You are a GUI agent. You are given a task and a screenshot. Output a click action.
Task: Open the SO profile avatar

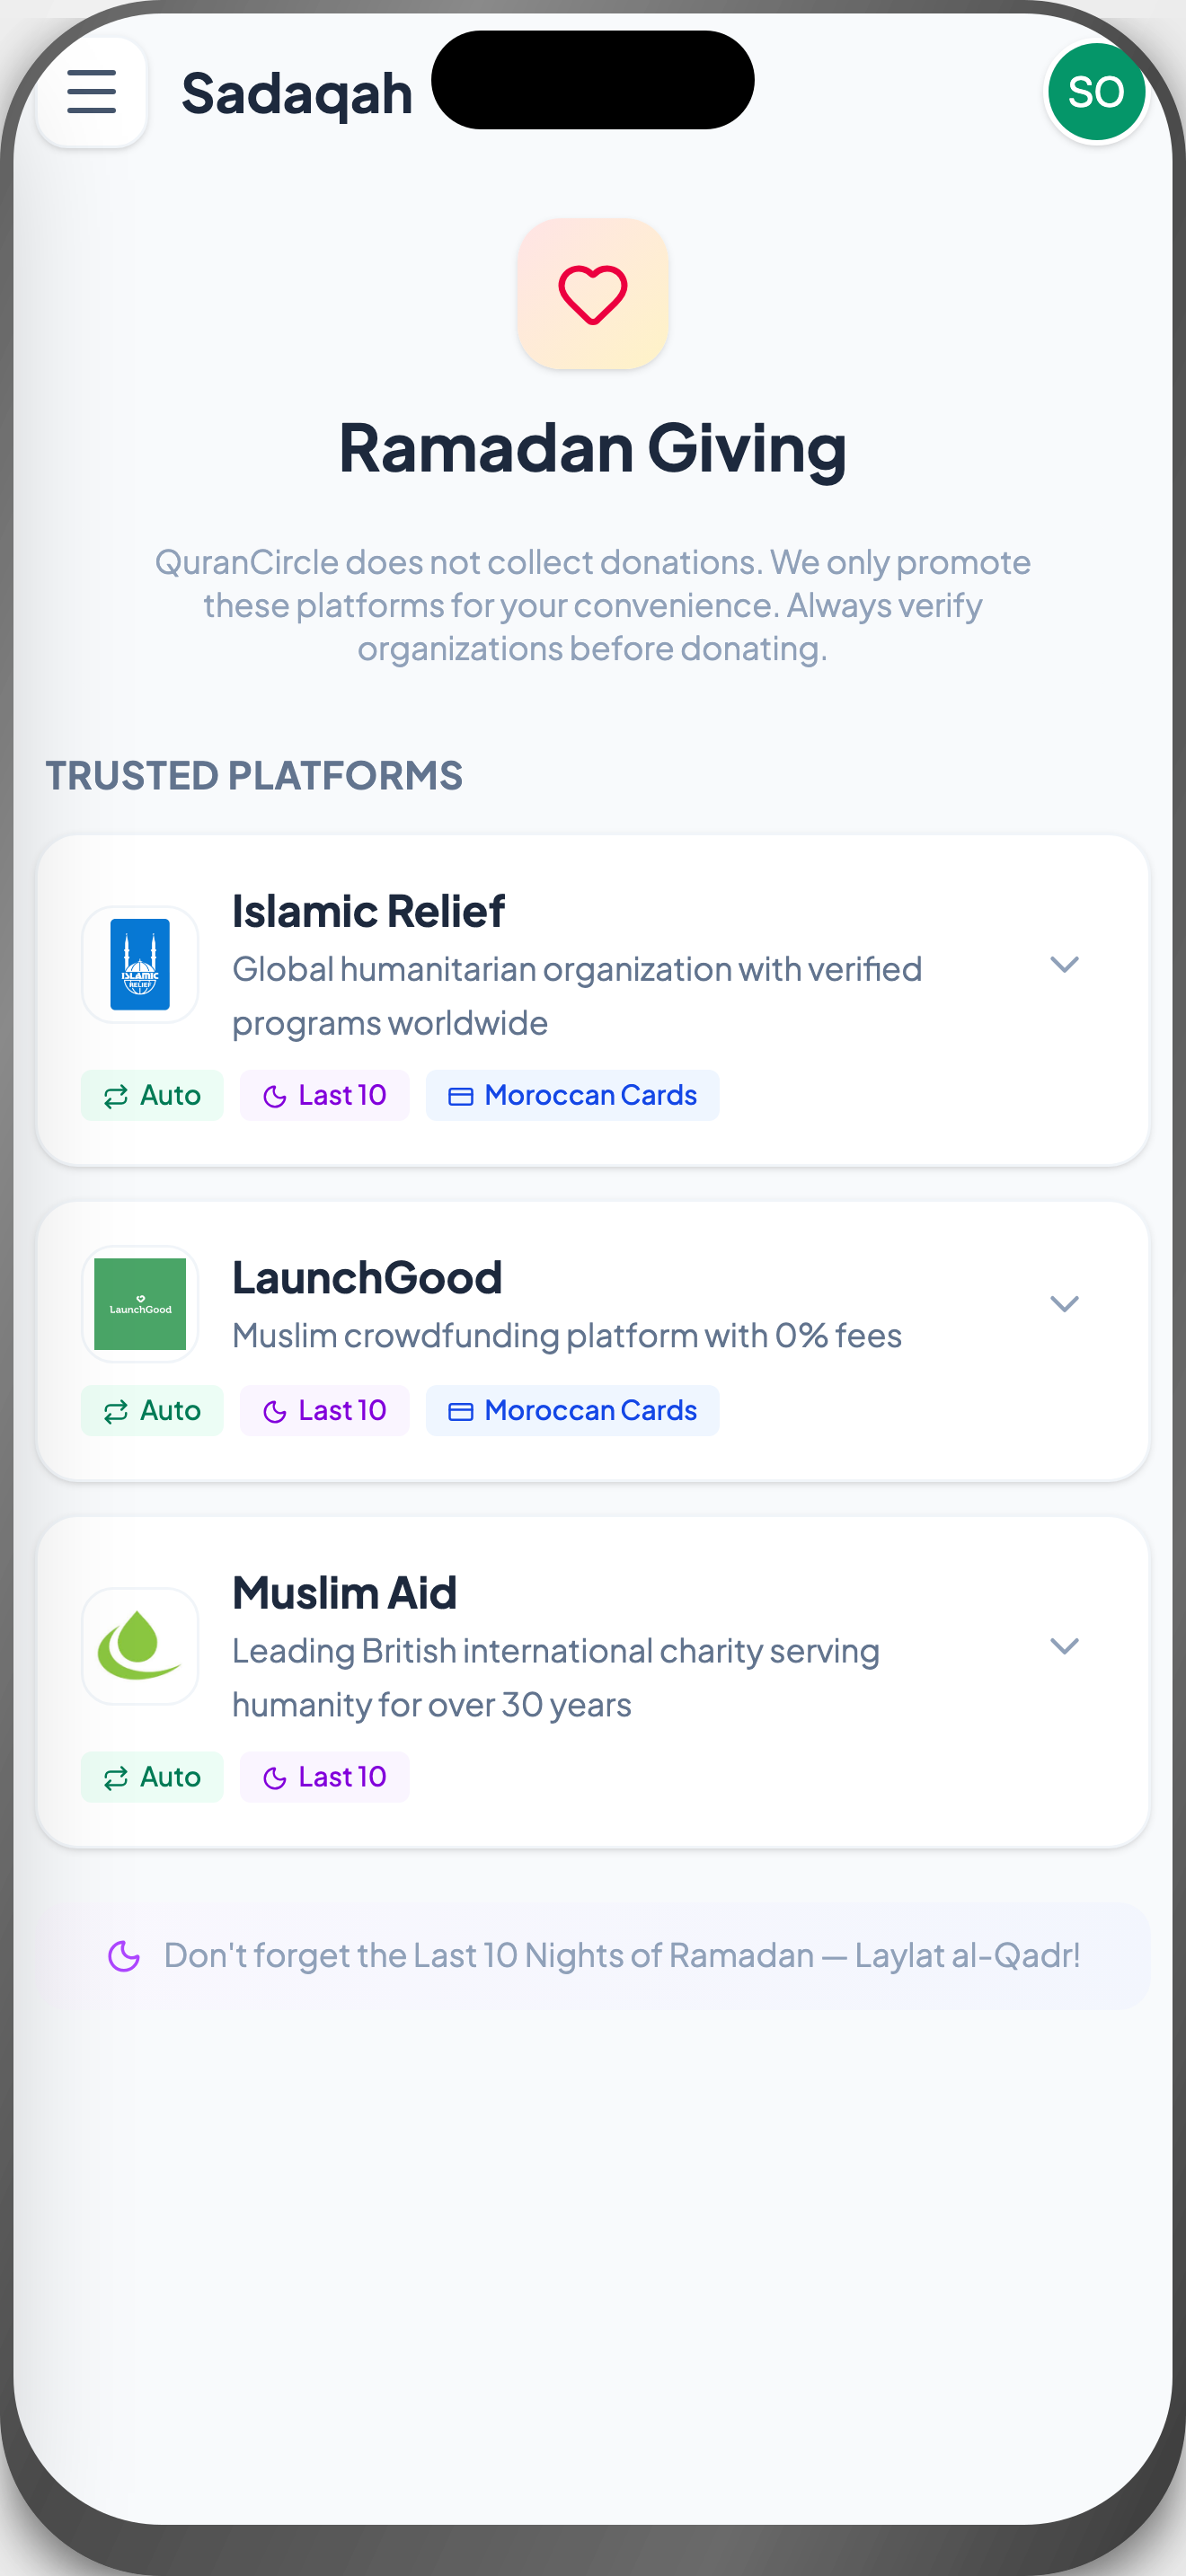[x=1096, y=92]
